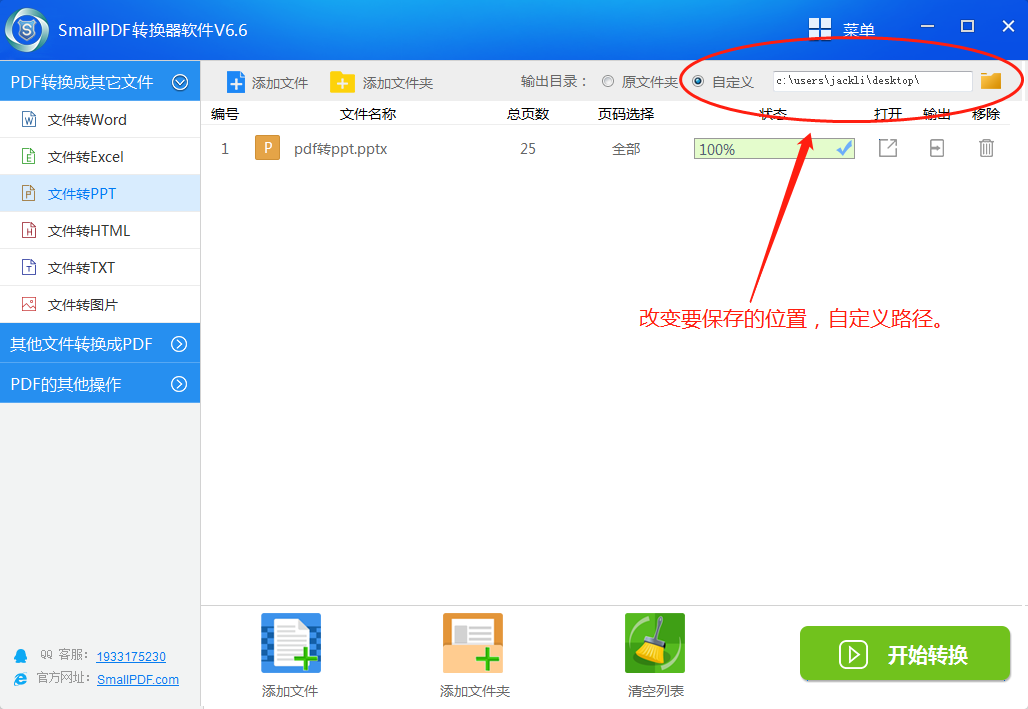Click the 100% conversion progress bar
This screenshot has height=709, width=1028.
point(774,149)
